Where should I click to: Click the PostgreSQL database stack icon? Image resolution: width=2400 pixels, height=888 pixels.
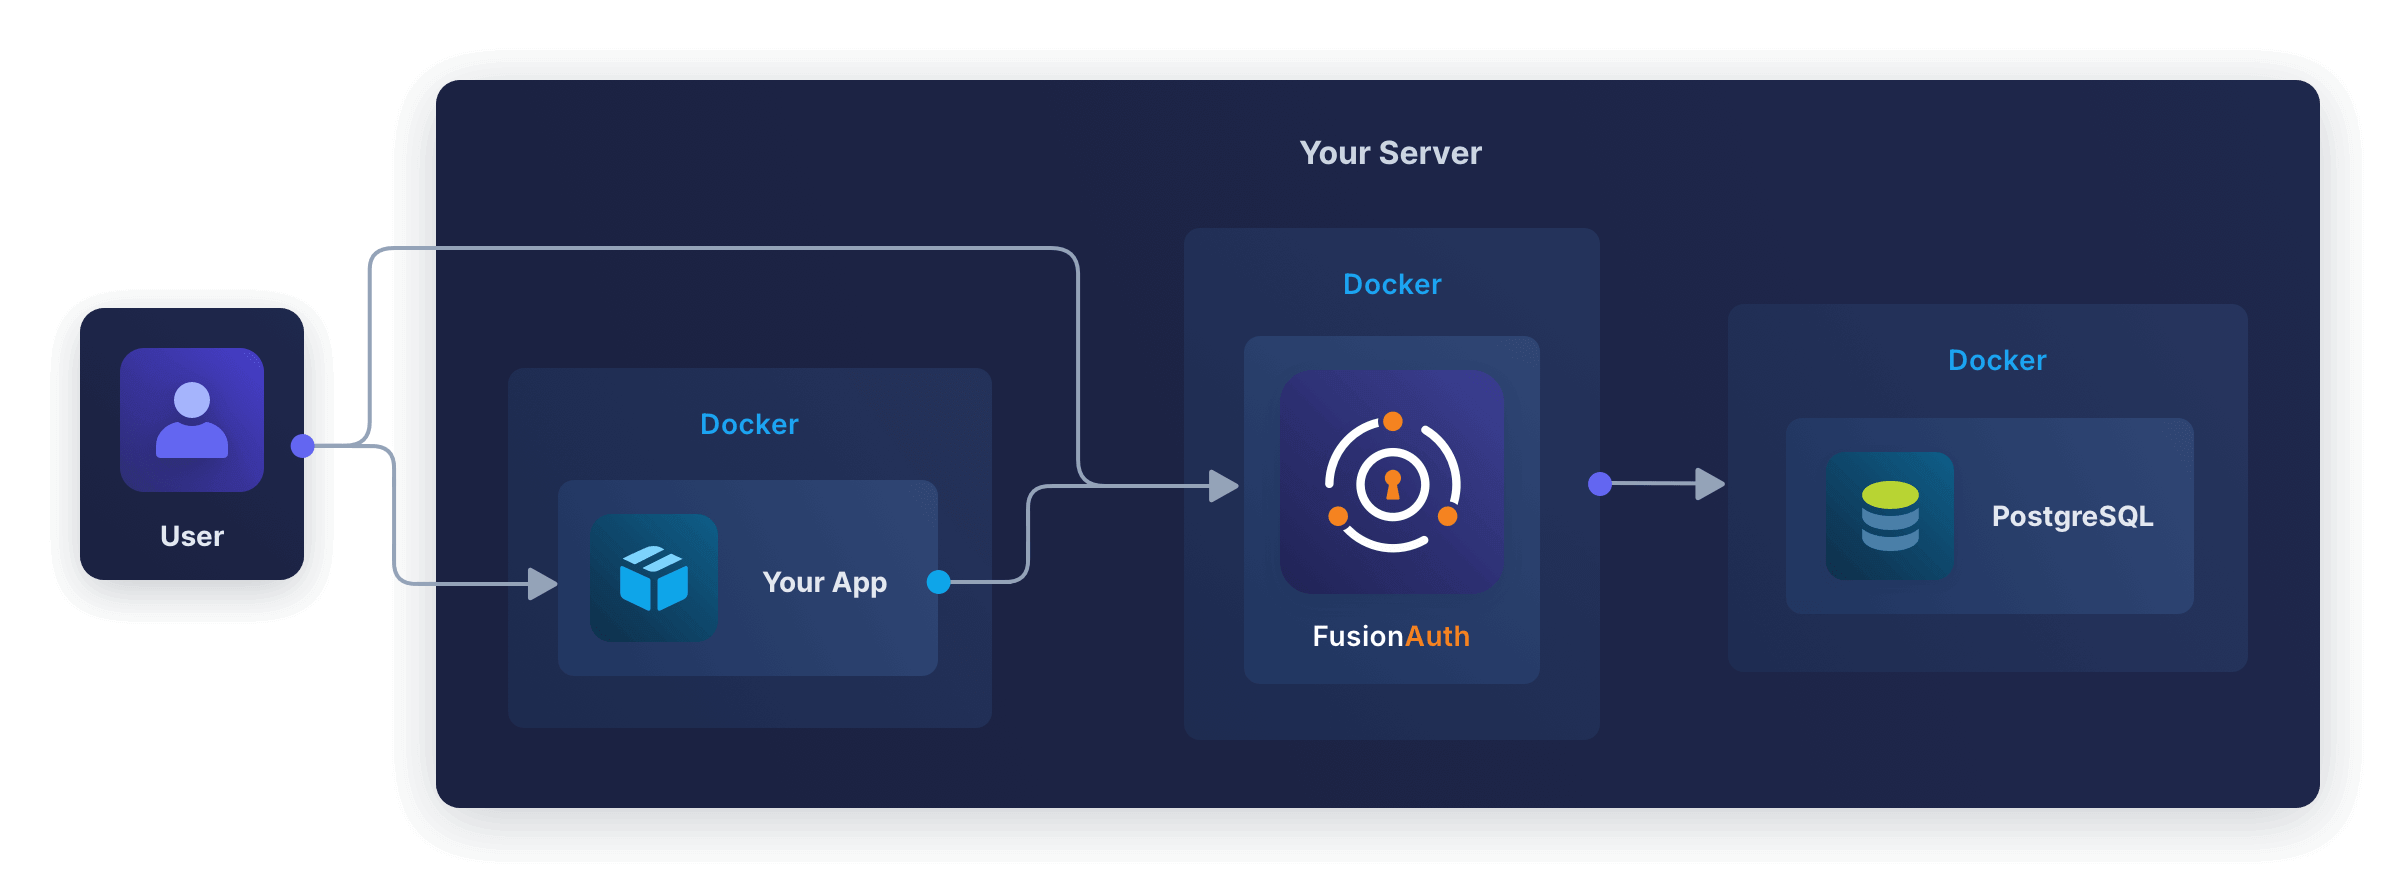pos(1890,516)
